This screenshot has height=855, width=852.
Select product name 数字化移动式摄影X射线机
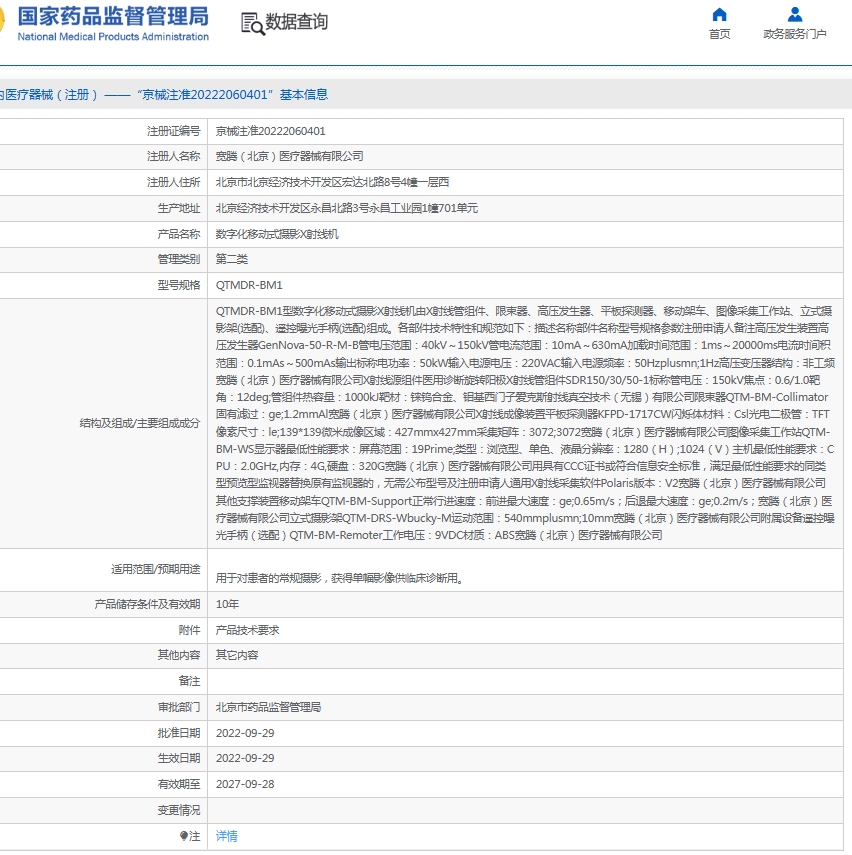pos(277,234)
